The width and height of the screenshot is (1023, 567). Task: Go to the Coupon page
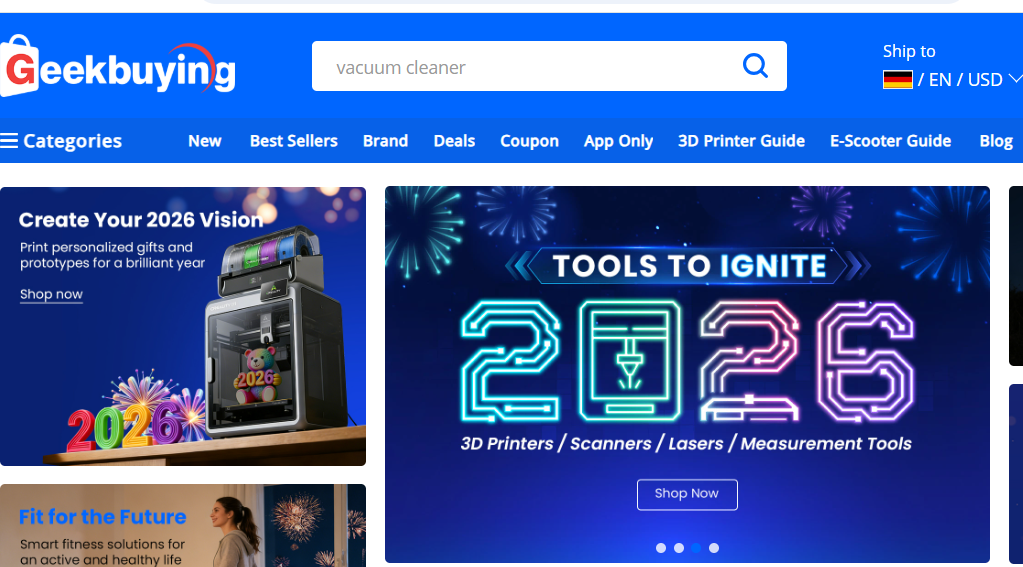coord(529,141)
